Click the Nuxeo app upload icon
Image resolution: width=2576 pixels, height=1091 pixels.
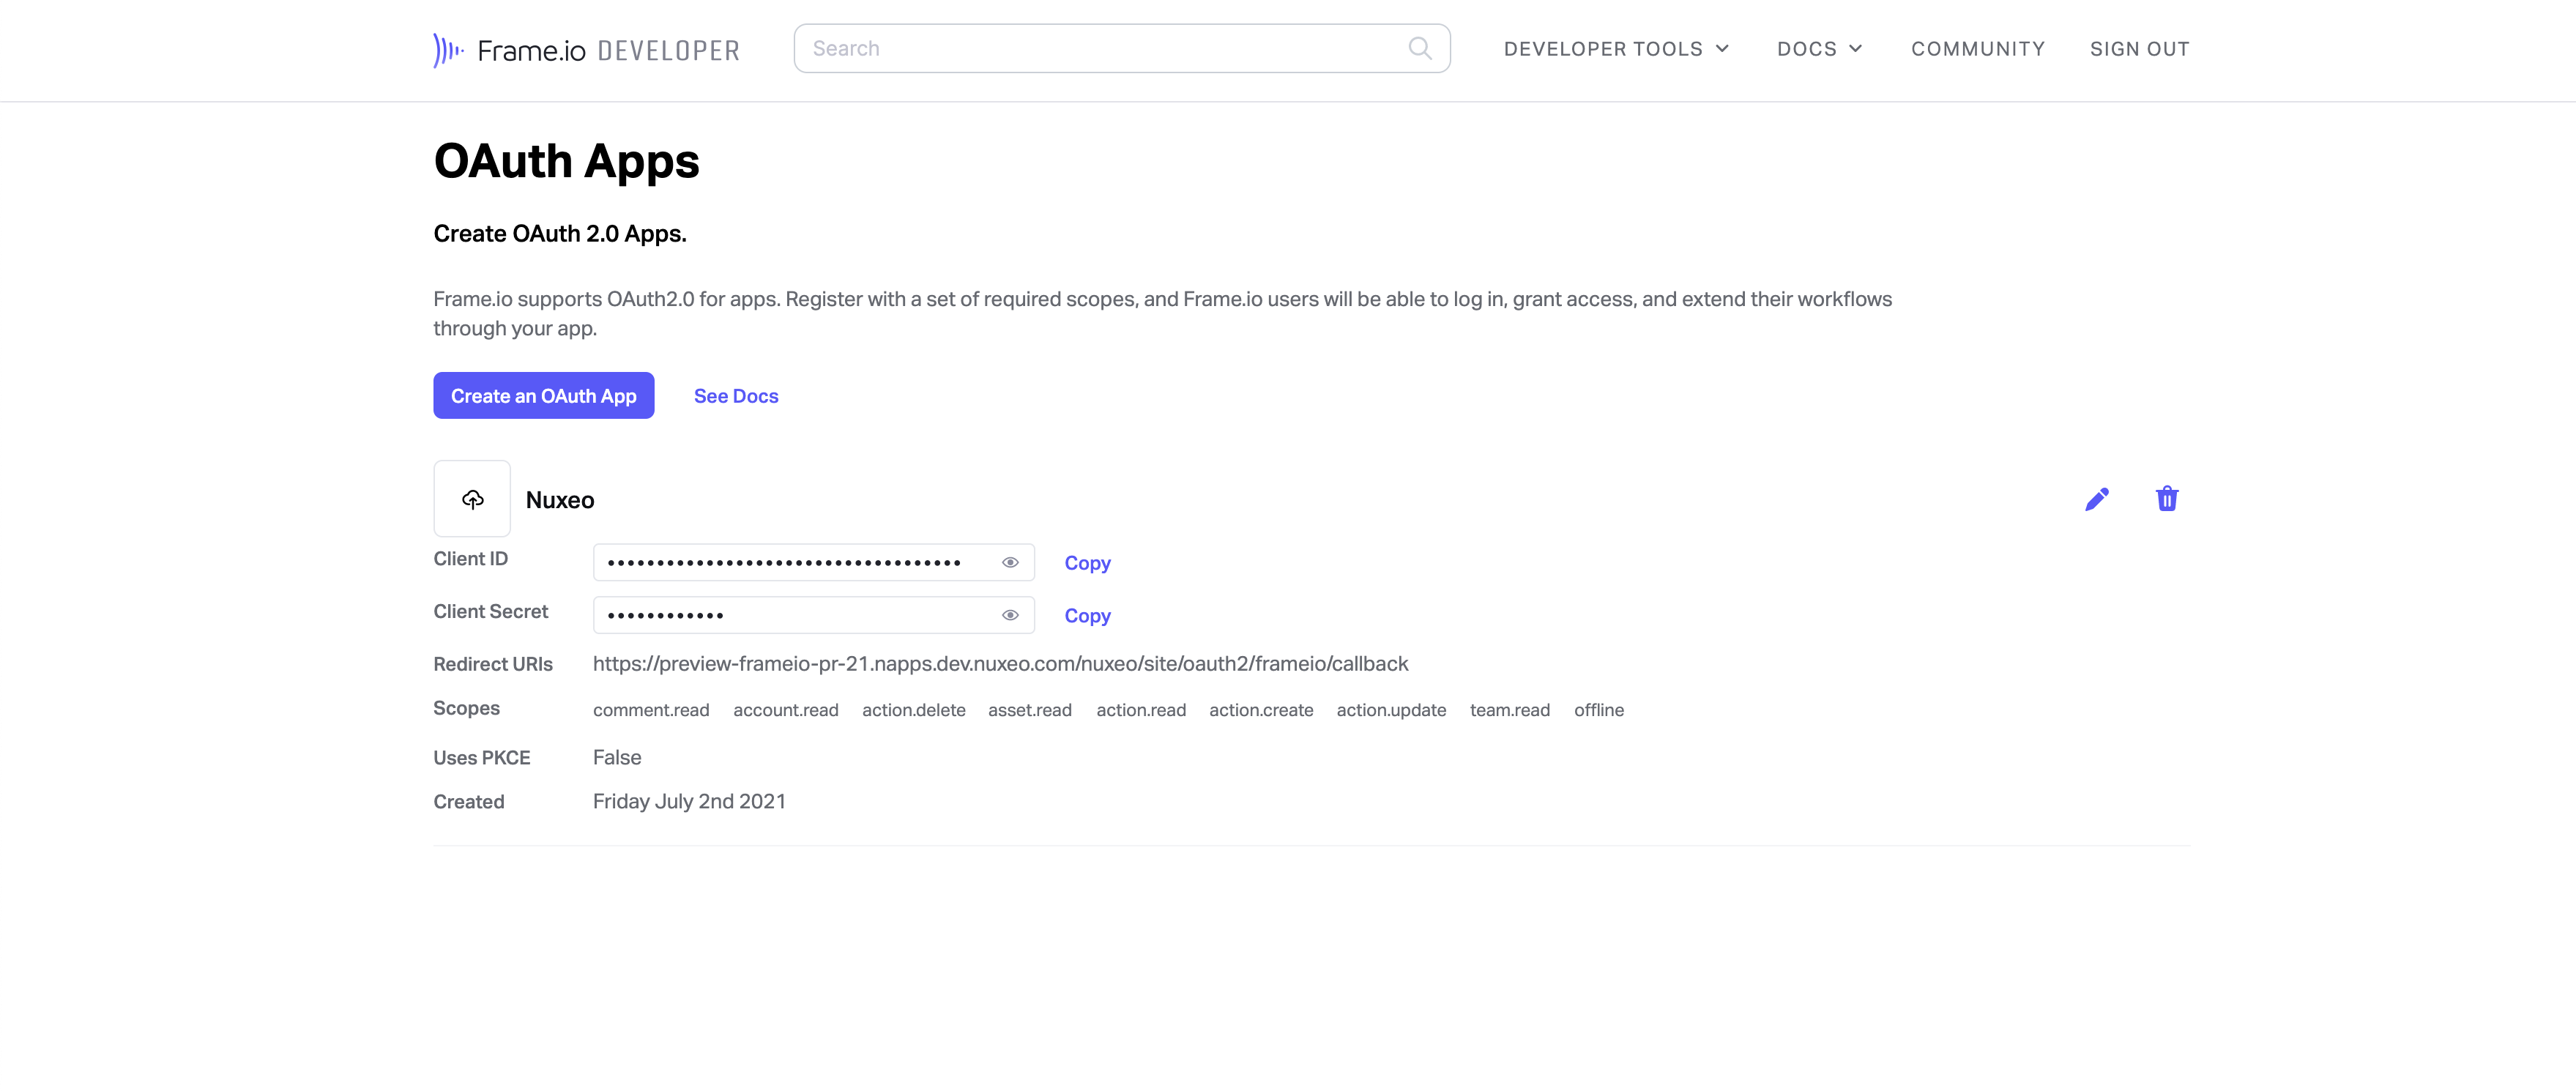point(472,499)
